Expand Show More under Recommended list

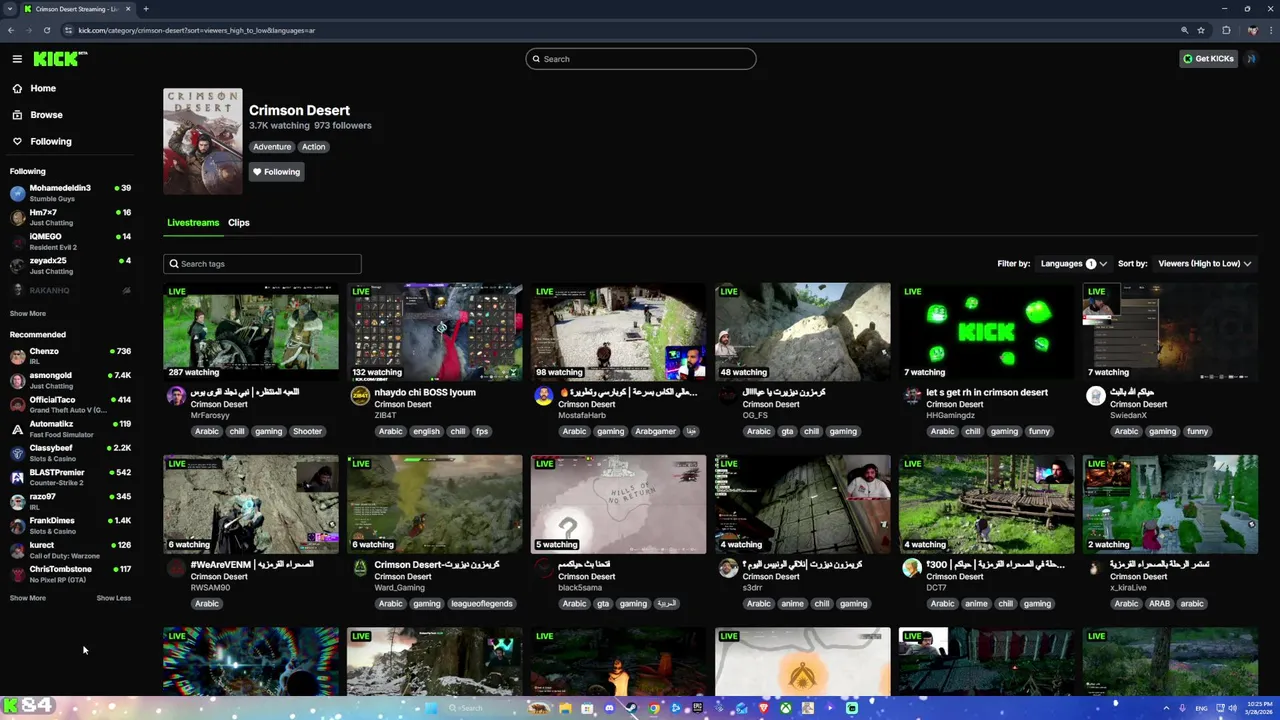coord(28,598)
